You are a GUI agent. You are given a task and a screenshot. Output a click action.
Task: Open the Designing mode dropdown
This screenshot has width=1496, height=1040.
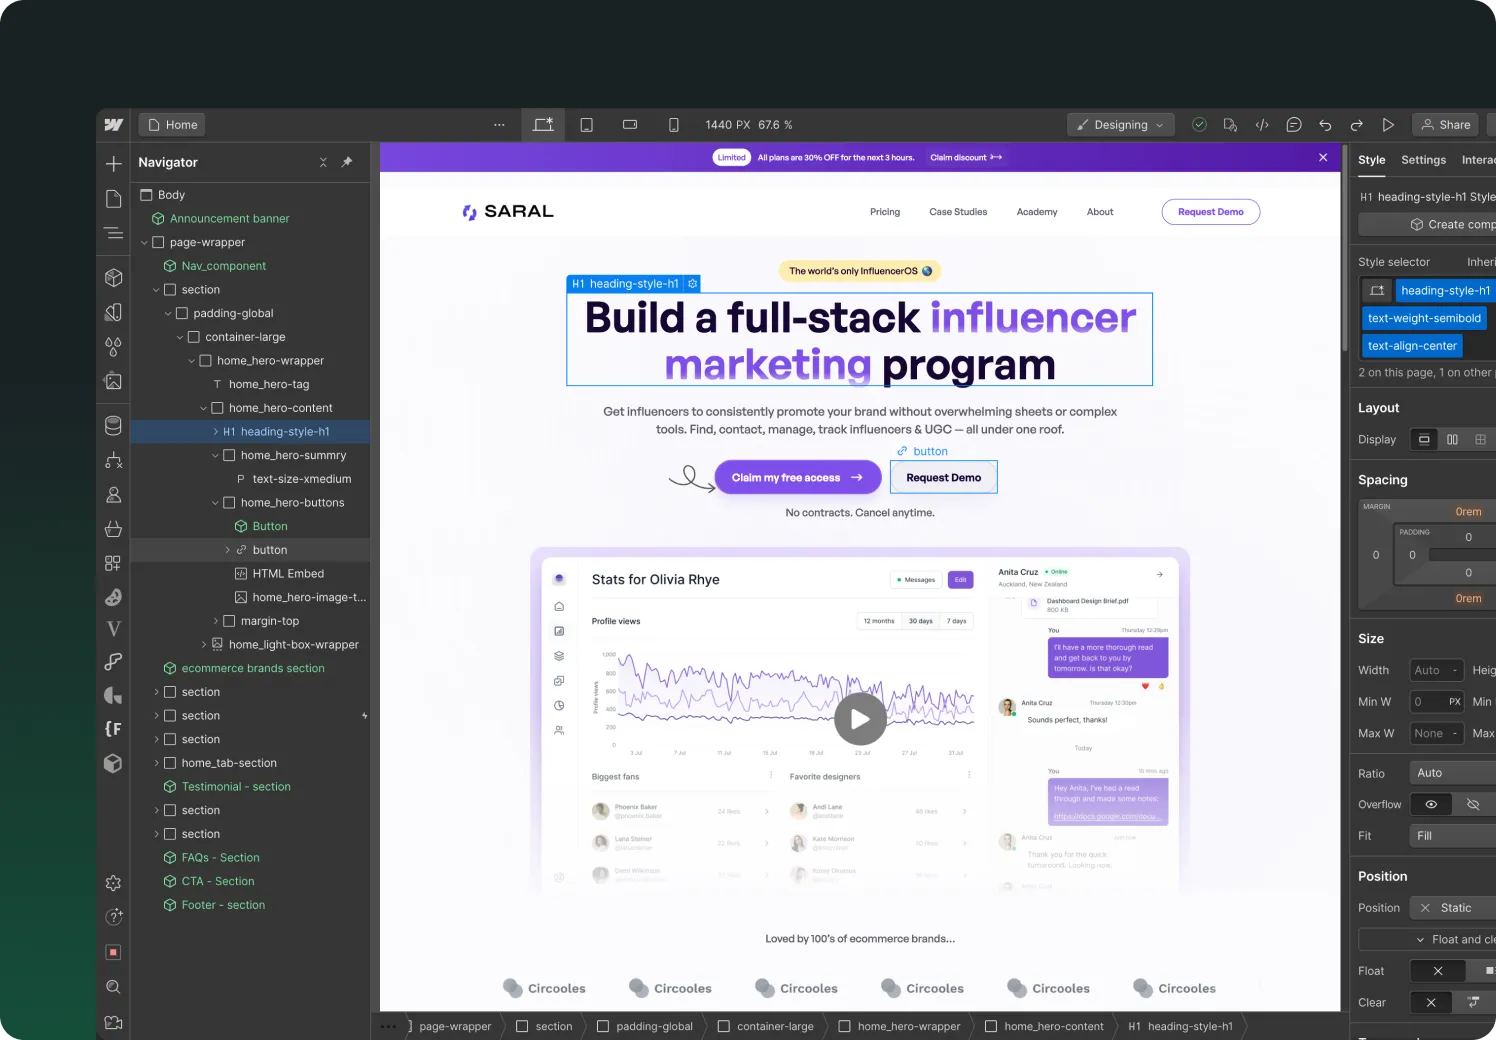click(x=1121, y=125)
